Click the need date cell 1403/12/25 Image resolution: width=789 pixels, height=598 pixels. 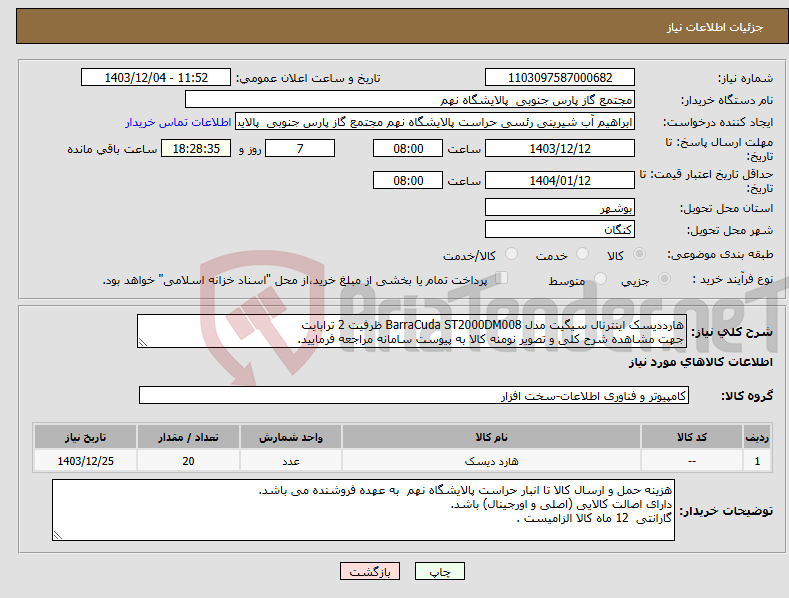(x=86, y=461)
